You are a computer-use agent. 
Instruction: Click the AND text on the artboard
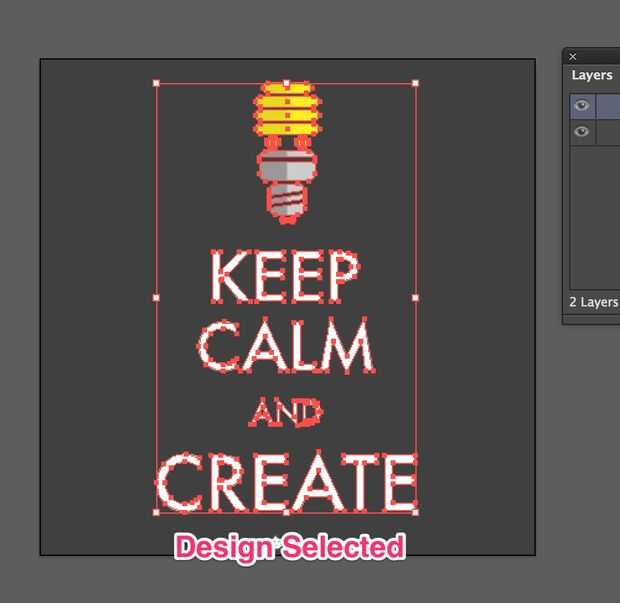click(x=286, y=412)
